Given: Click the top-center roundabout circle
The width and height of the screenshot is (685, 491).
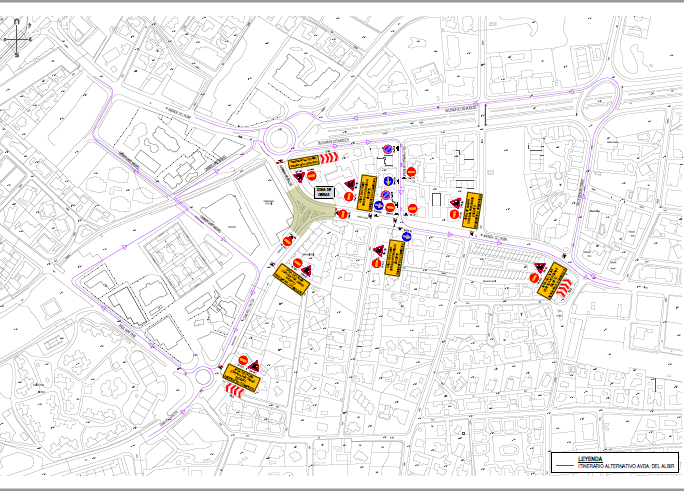Looking at the screenshot, I should (x=282, y=132).
